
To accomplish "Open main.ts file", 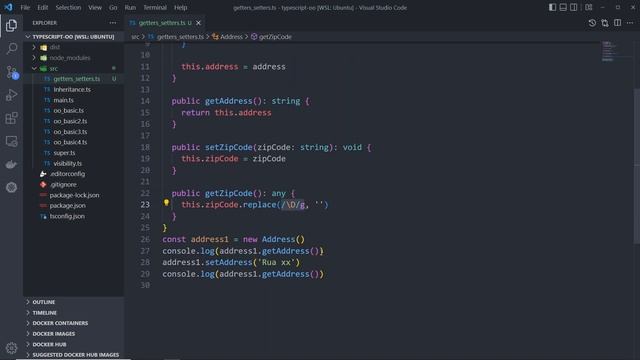I will click(x=73, y=100).
